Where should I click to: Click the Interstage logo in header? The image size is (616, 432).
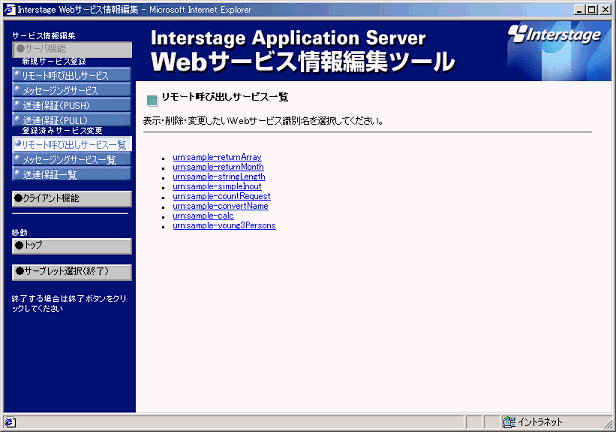554,35
